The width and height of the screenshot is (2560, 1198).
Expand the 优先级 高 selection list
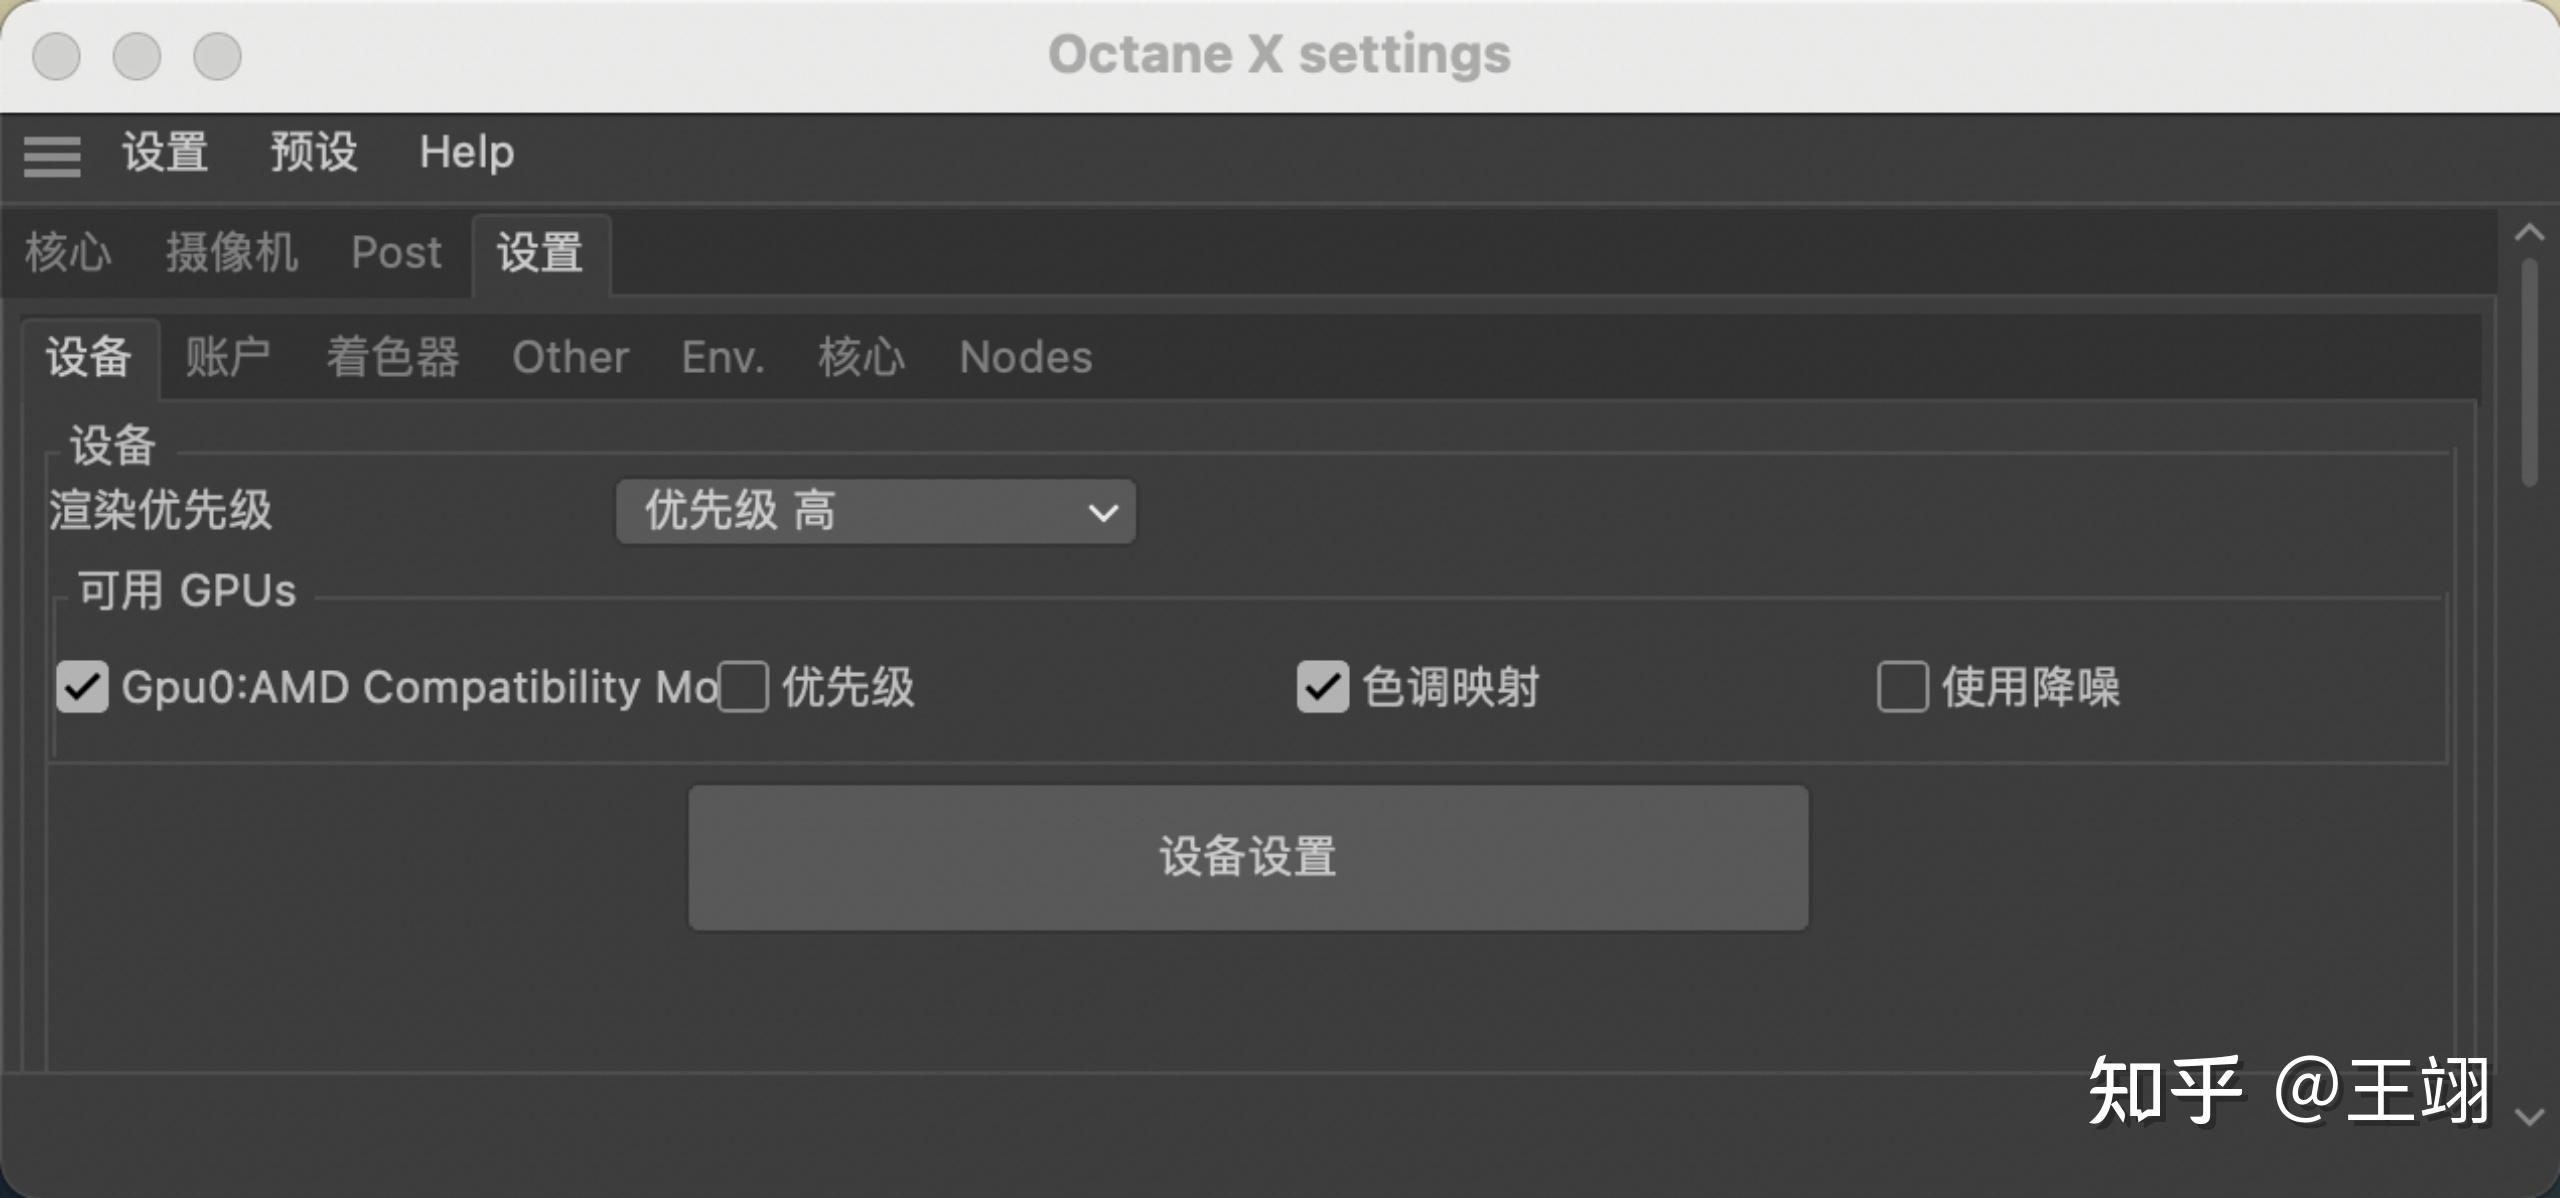click(x=1103, y=512)
